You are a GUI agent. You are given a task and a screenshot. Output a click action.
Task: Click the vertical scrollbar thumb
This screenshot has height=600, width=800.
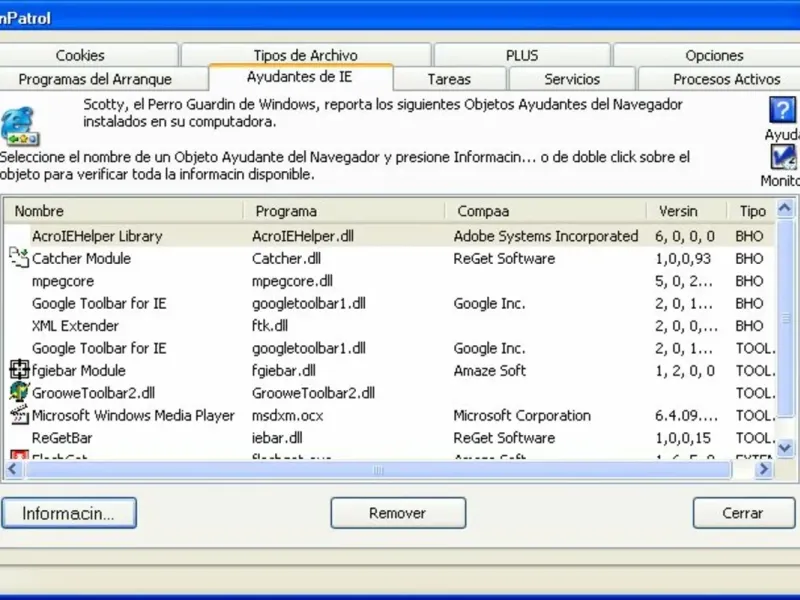coord(785,319)
